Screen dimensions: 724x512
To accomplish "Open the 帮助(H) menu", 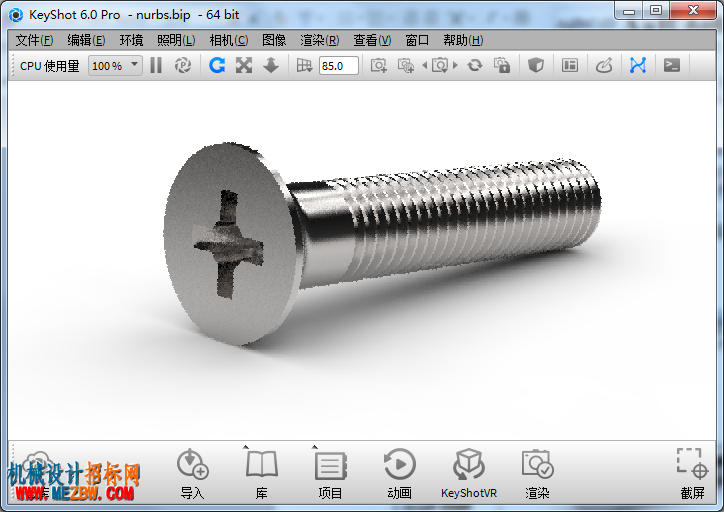I will click(x=463, y=41).
